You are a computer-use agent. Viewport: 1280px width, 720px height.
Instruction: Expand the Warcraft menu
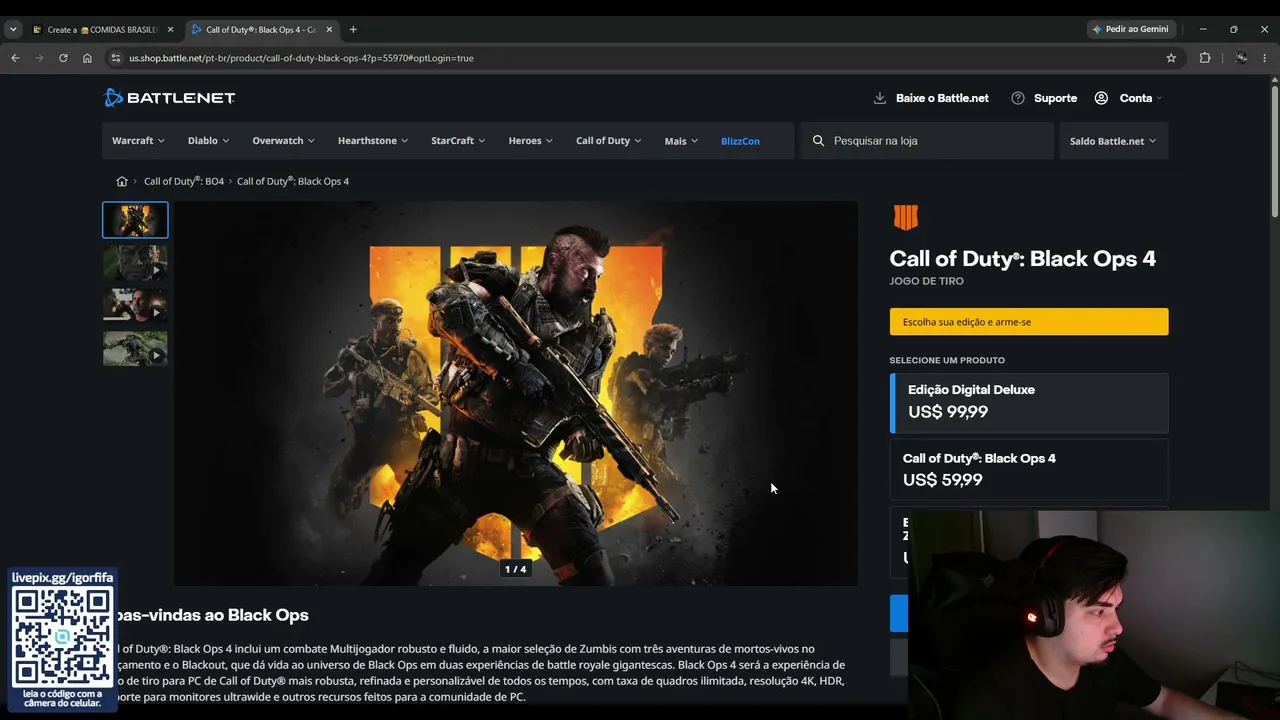click(138, 141)
